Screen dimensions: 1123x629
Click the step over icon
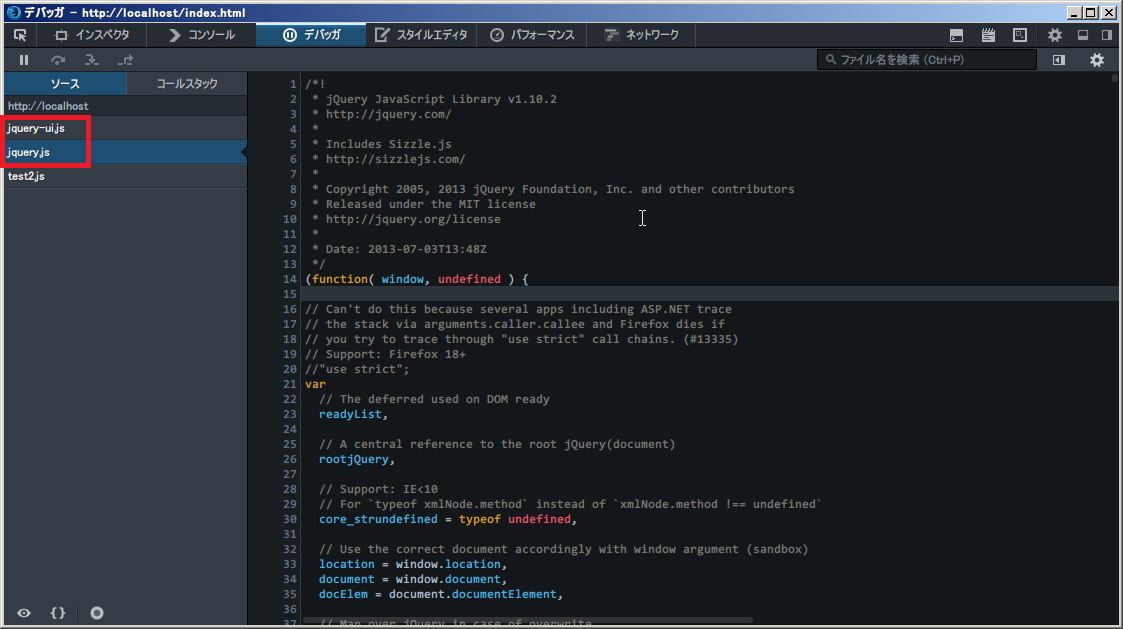tap(58, 60)
